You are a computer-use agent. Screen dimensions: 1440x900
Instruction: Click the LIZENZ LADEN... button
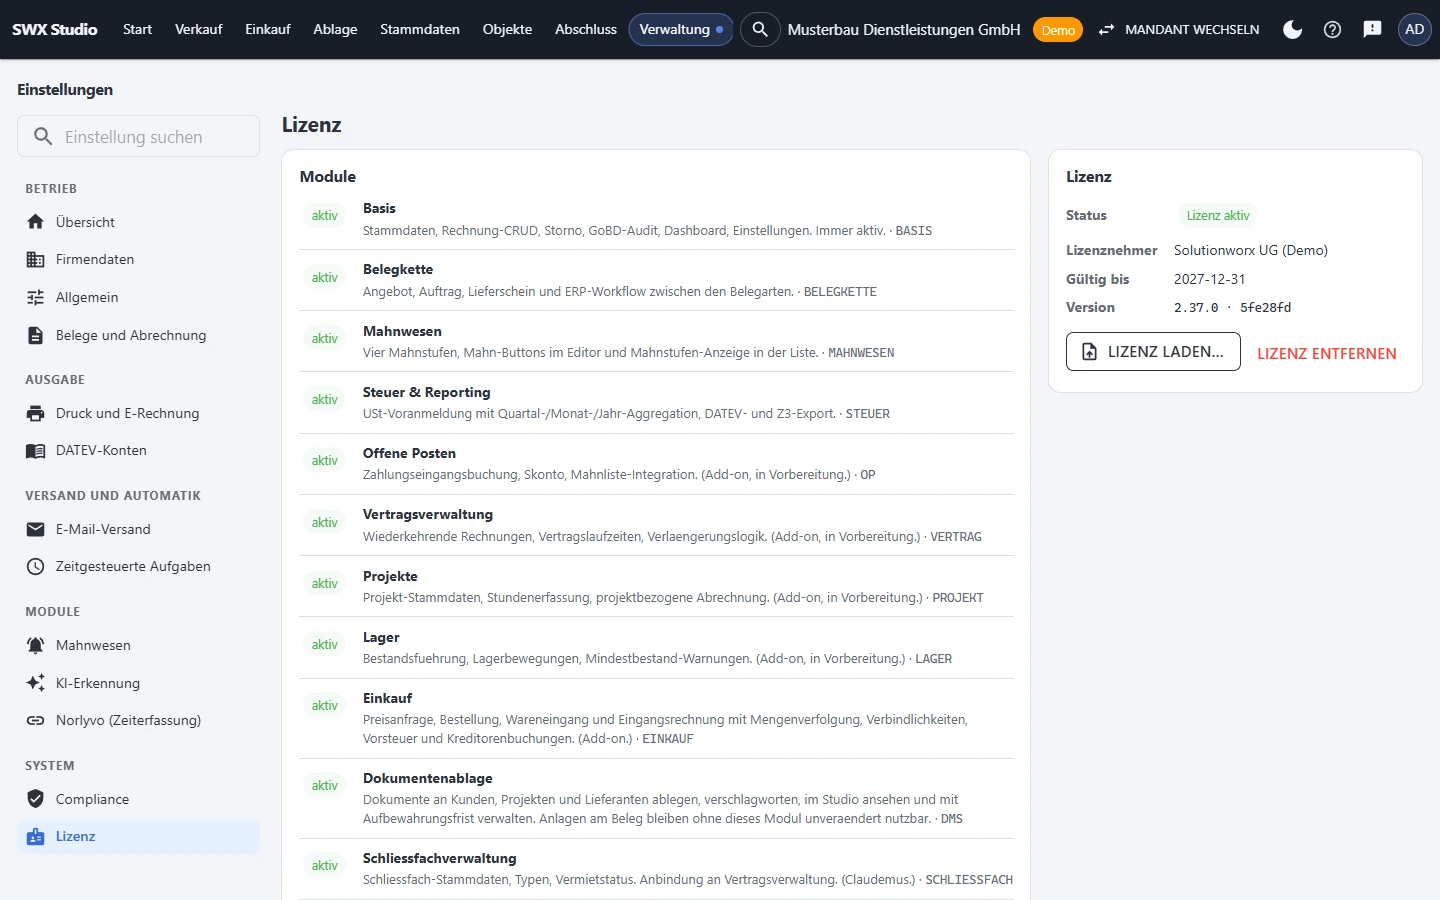coord(1153,352)
